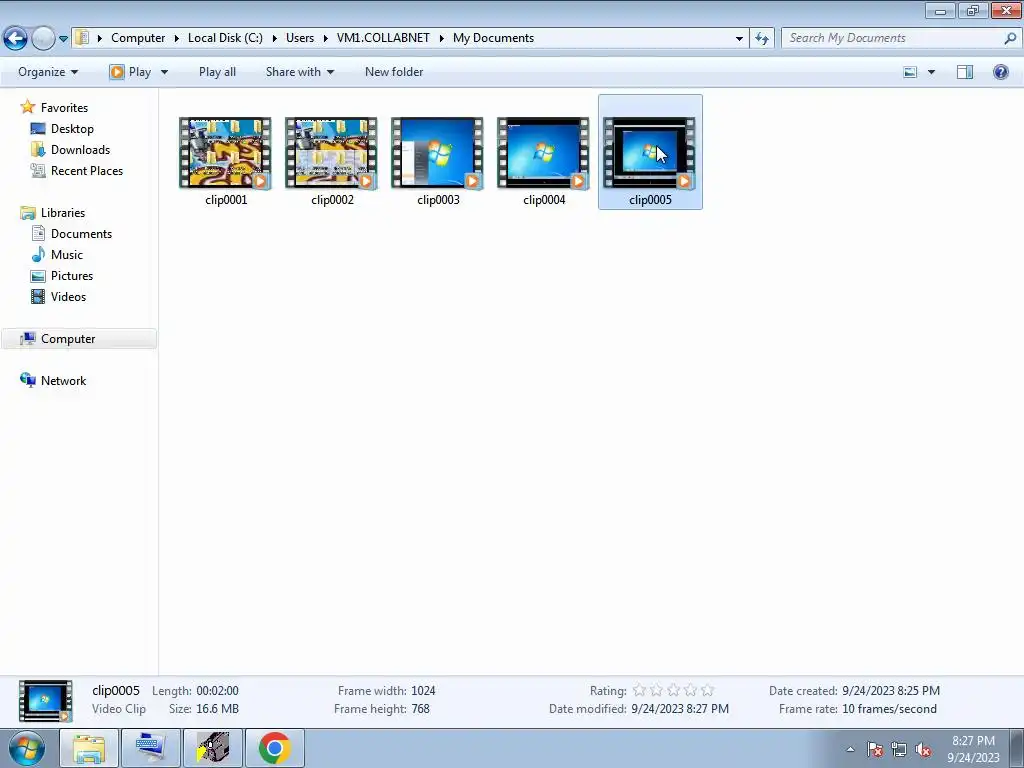The height and width of the screenshot is (768, 1024).
Task: Select the clip0001 video thumbnail
Action: click(225, 153)
